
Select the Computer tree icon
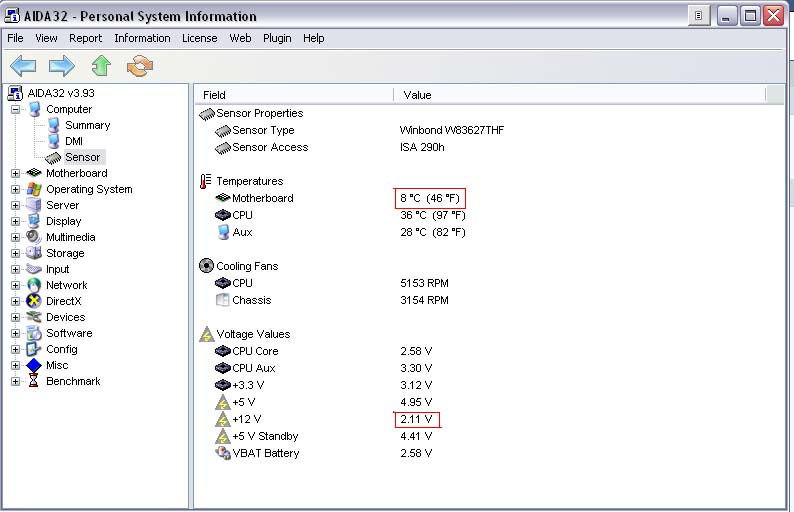point(34,109)
